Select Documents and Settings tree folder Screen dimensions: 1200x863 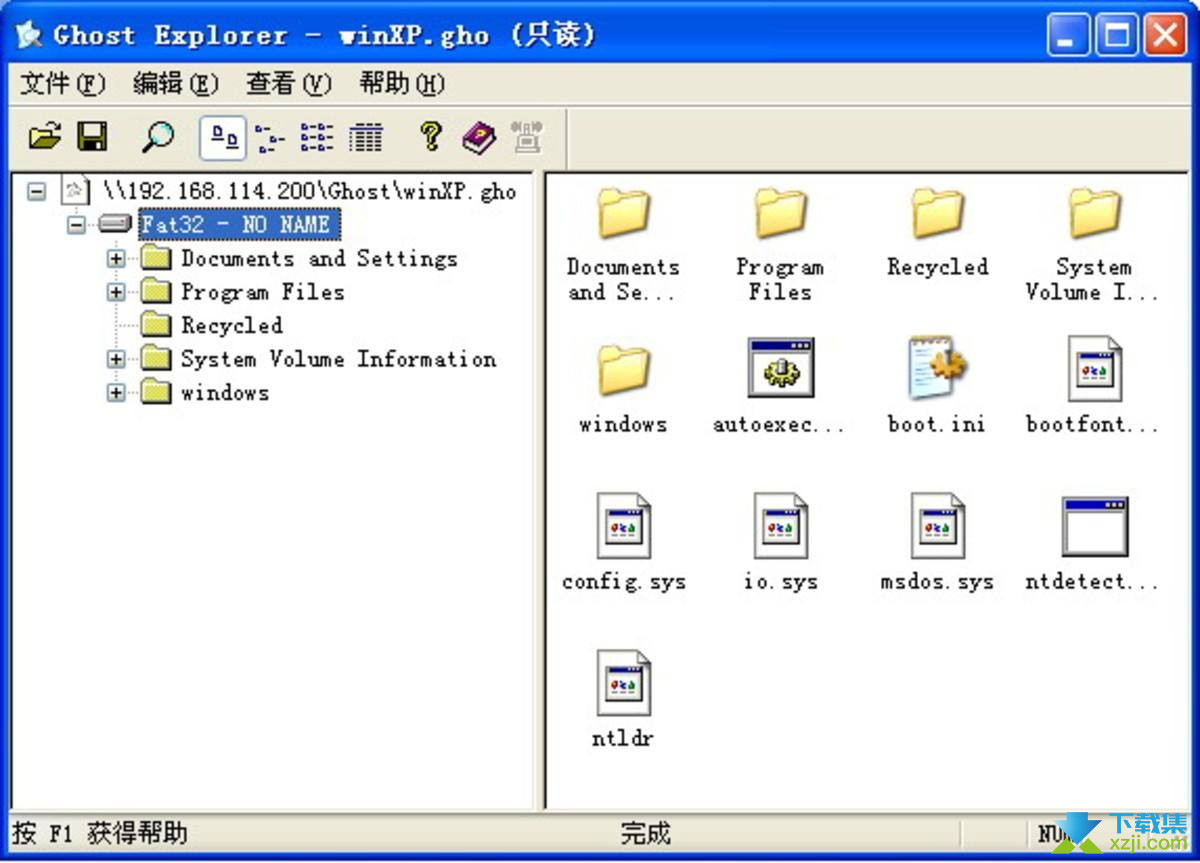[x=319, y=258]
